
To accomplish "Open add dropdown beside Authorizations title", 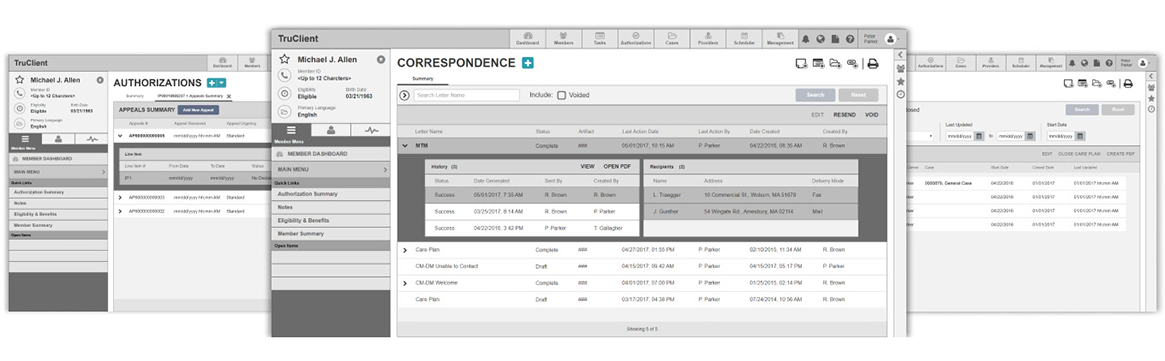I will (221, 83).
